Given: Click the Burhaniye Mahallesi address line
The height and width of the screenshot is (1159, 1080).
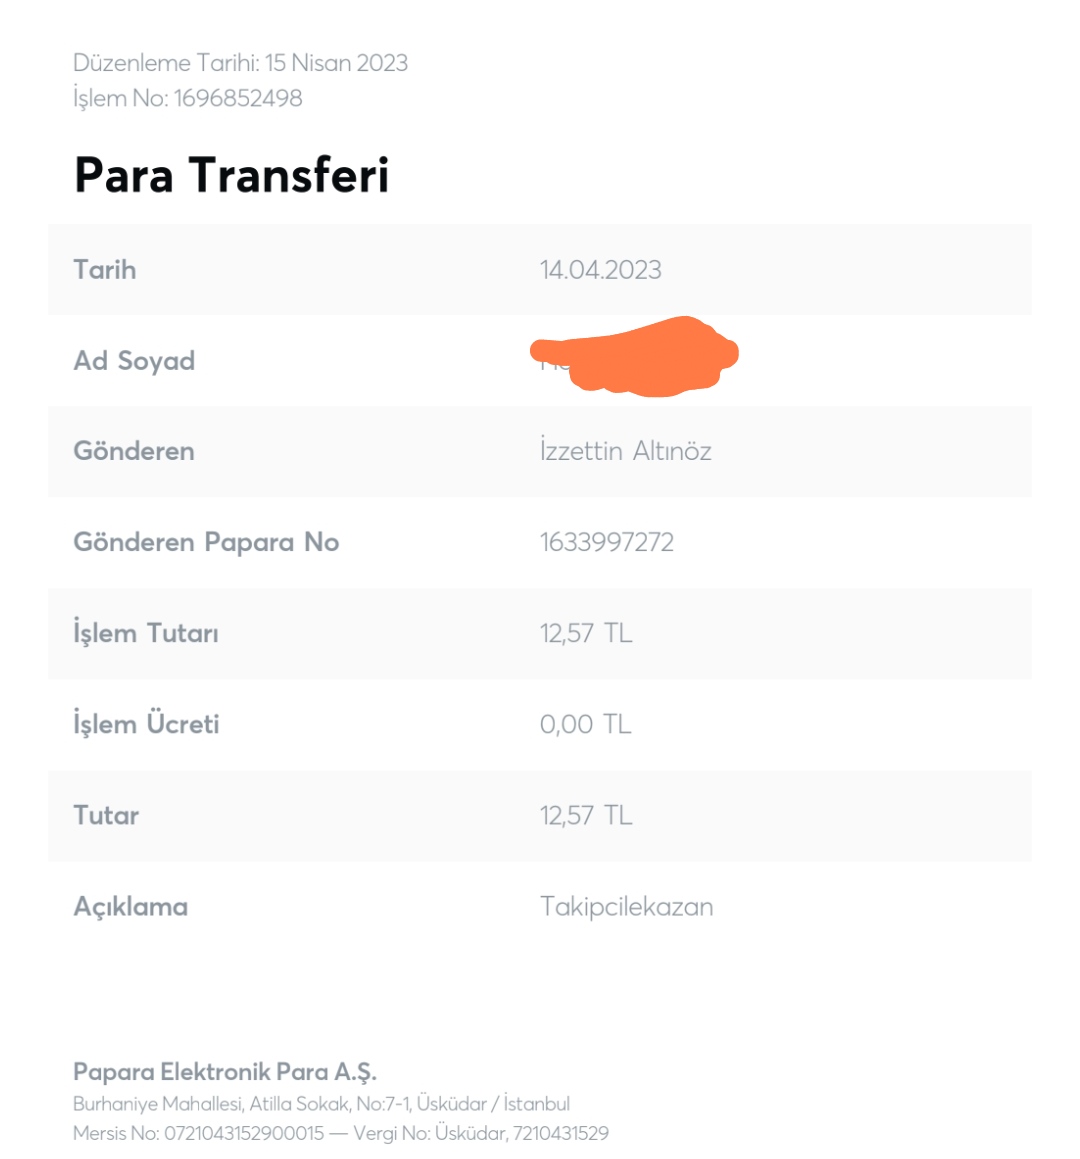Looking at the screenshot, I should pos(322,1104).
